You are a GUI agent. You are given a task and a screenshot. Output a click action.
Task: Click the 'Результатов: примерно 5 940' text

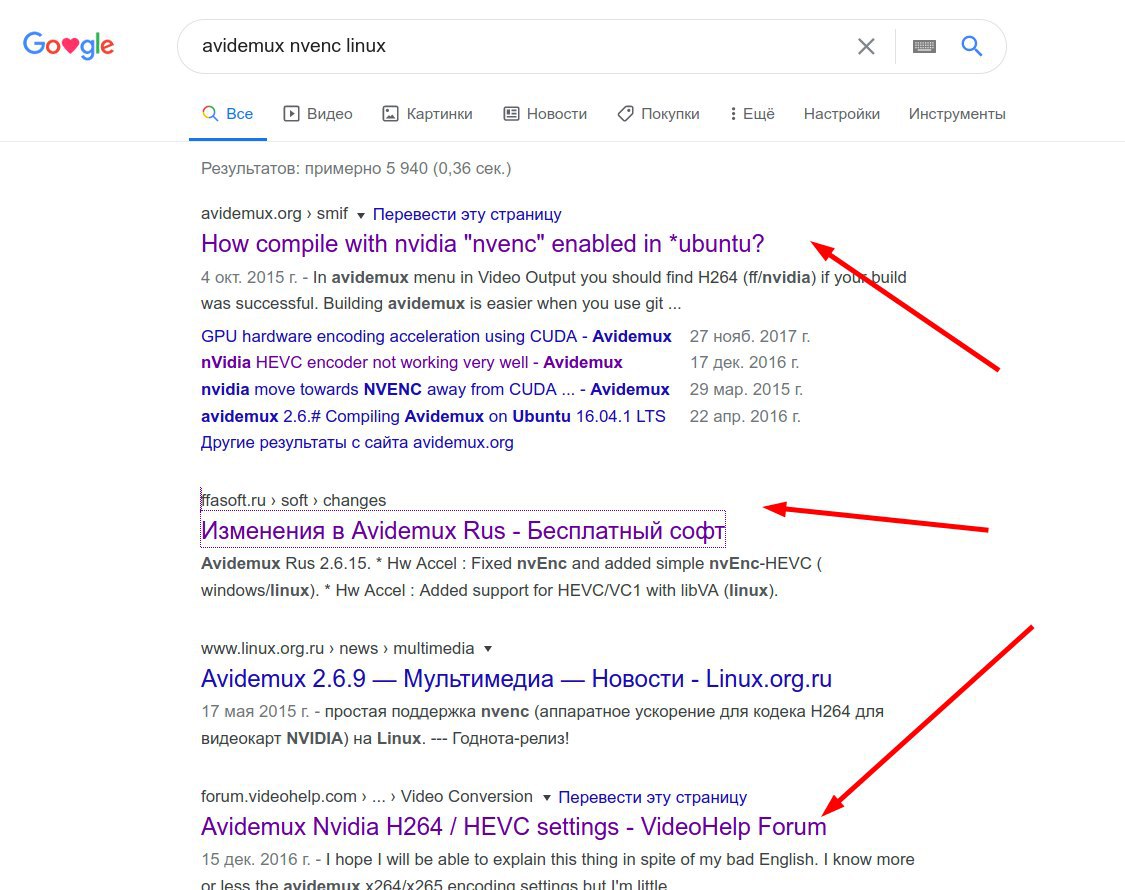pyautogui.click(x=356, y=169)
